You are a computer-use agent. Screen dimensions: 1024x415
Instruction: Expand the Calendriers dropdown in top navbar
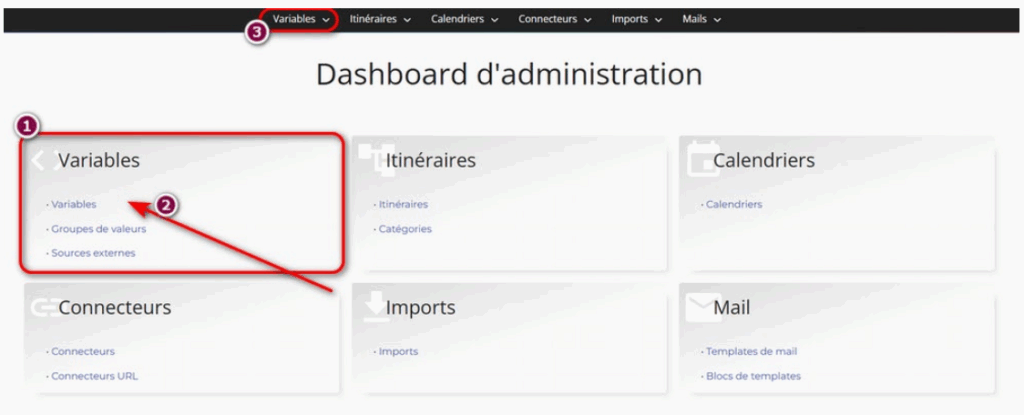[x=464, y=19]
